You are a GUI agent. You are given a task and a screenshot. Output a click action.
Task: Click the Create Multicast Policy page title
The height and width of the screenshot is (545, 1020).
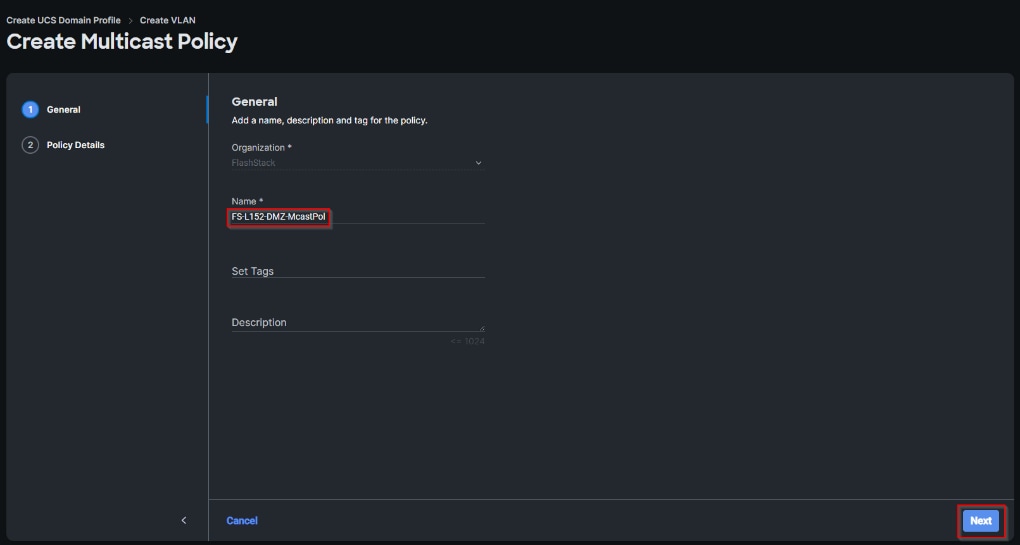pos(122,42)
